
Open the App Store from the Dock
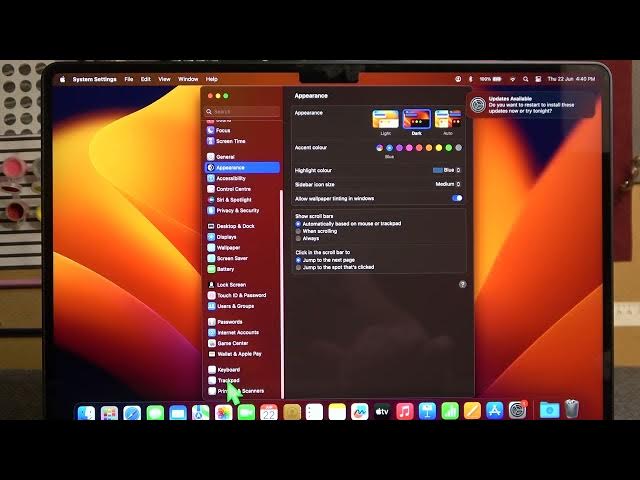click(494, 411)
